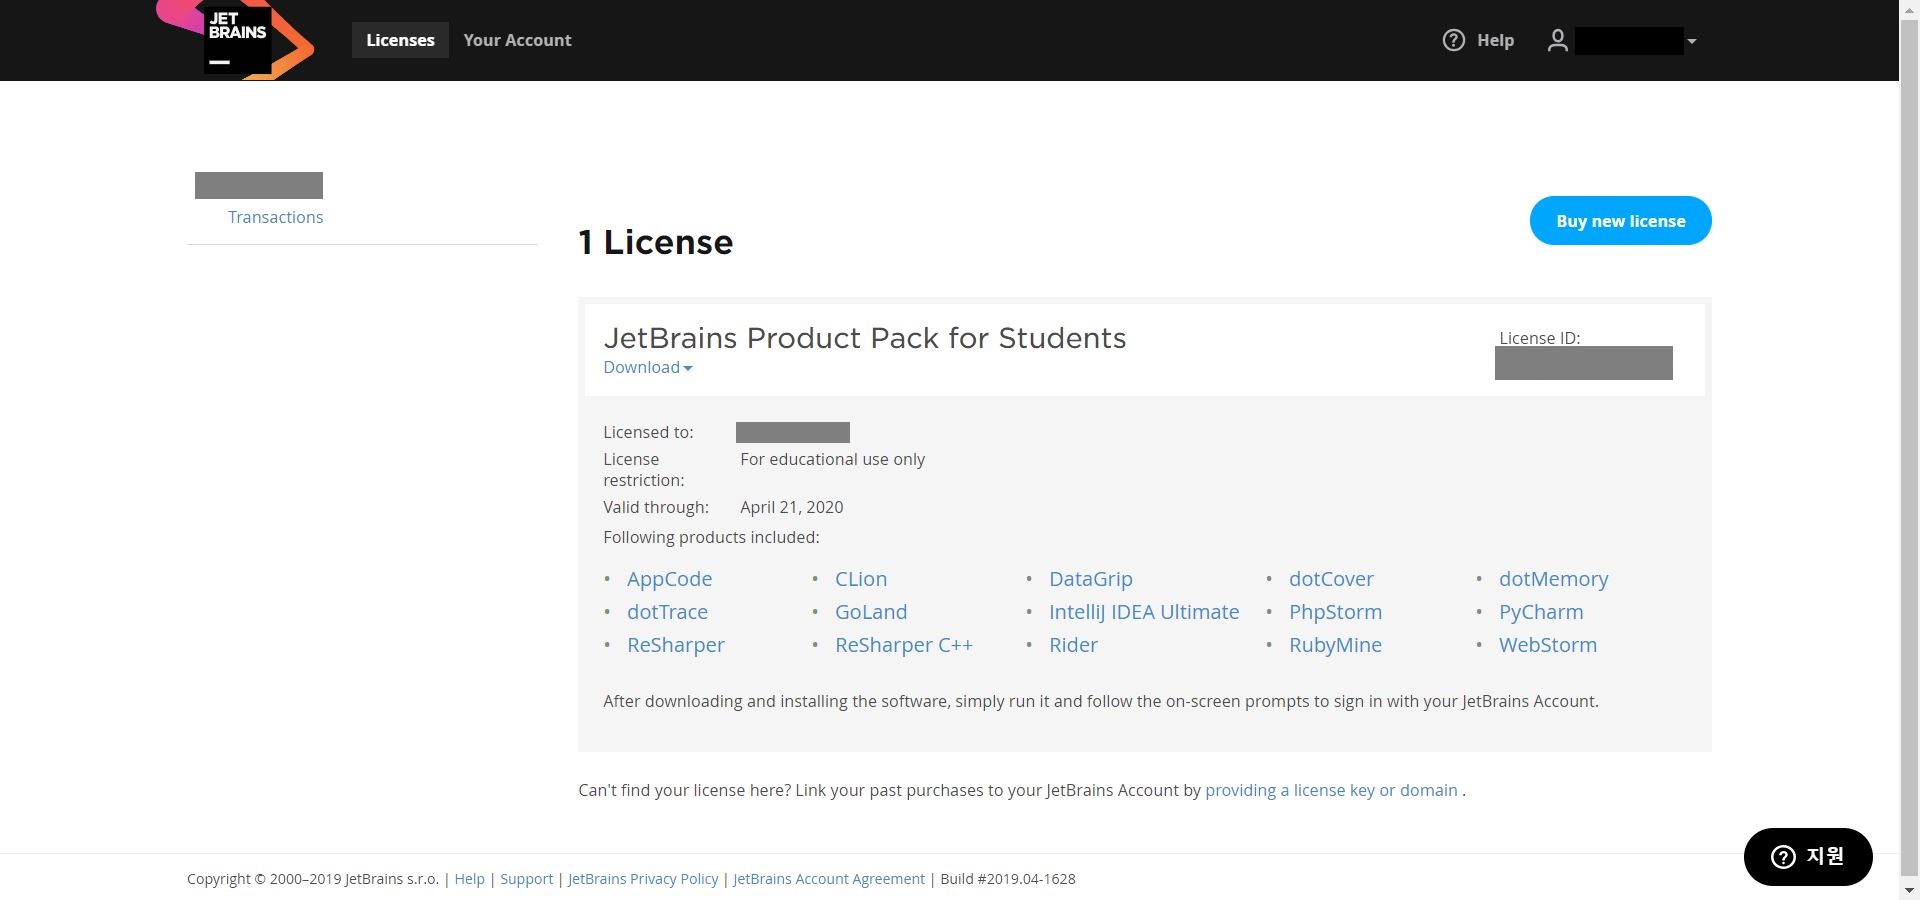This screenshot has width=1920, height=900.
Task: Open the IntelliJ IDEA Ultimate link
Action: click(x=1144, y=612)
